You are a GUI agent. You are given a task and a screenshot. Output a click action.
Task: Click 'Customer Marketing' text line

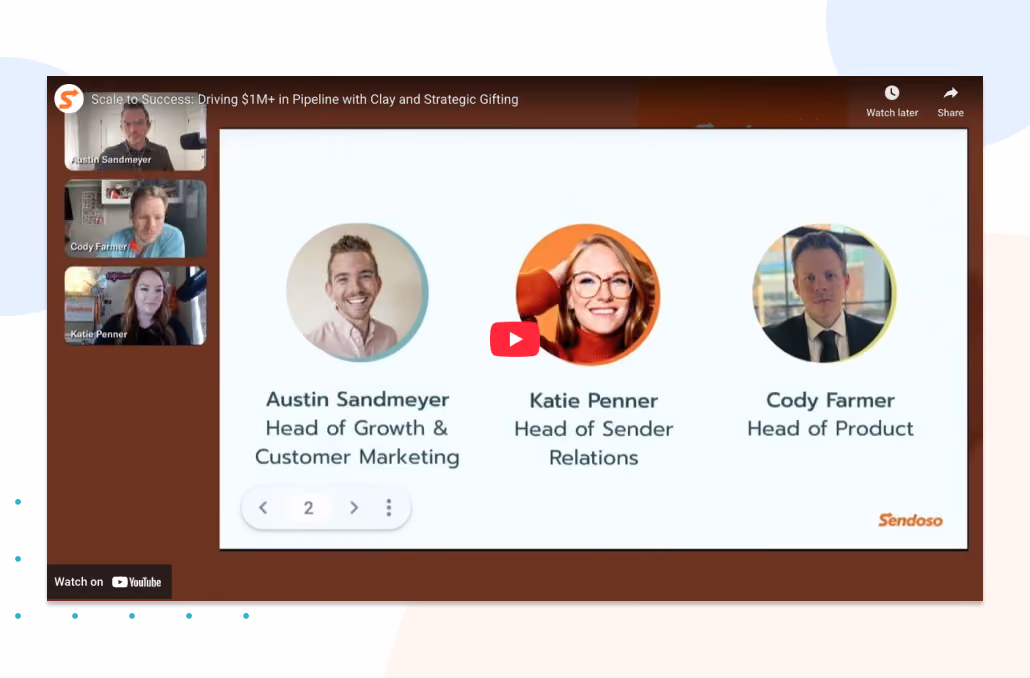(357, 457)
